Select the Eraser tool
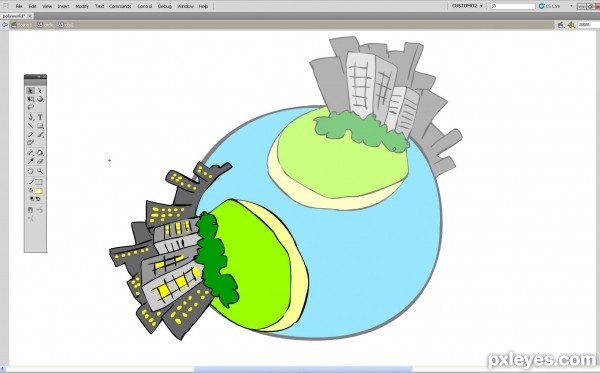The image size is (600, 373). pos(40,161)
